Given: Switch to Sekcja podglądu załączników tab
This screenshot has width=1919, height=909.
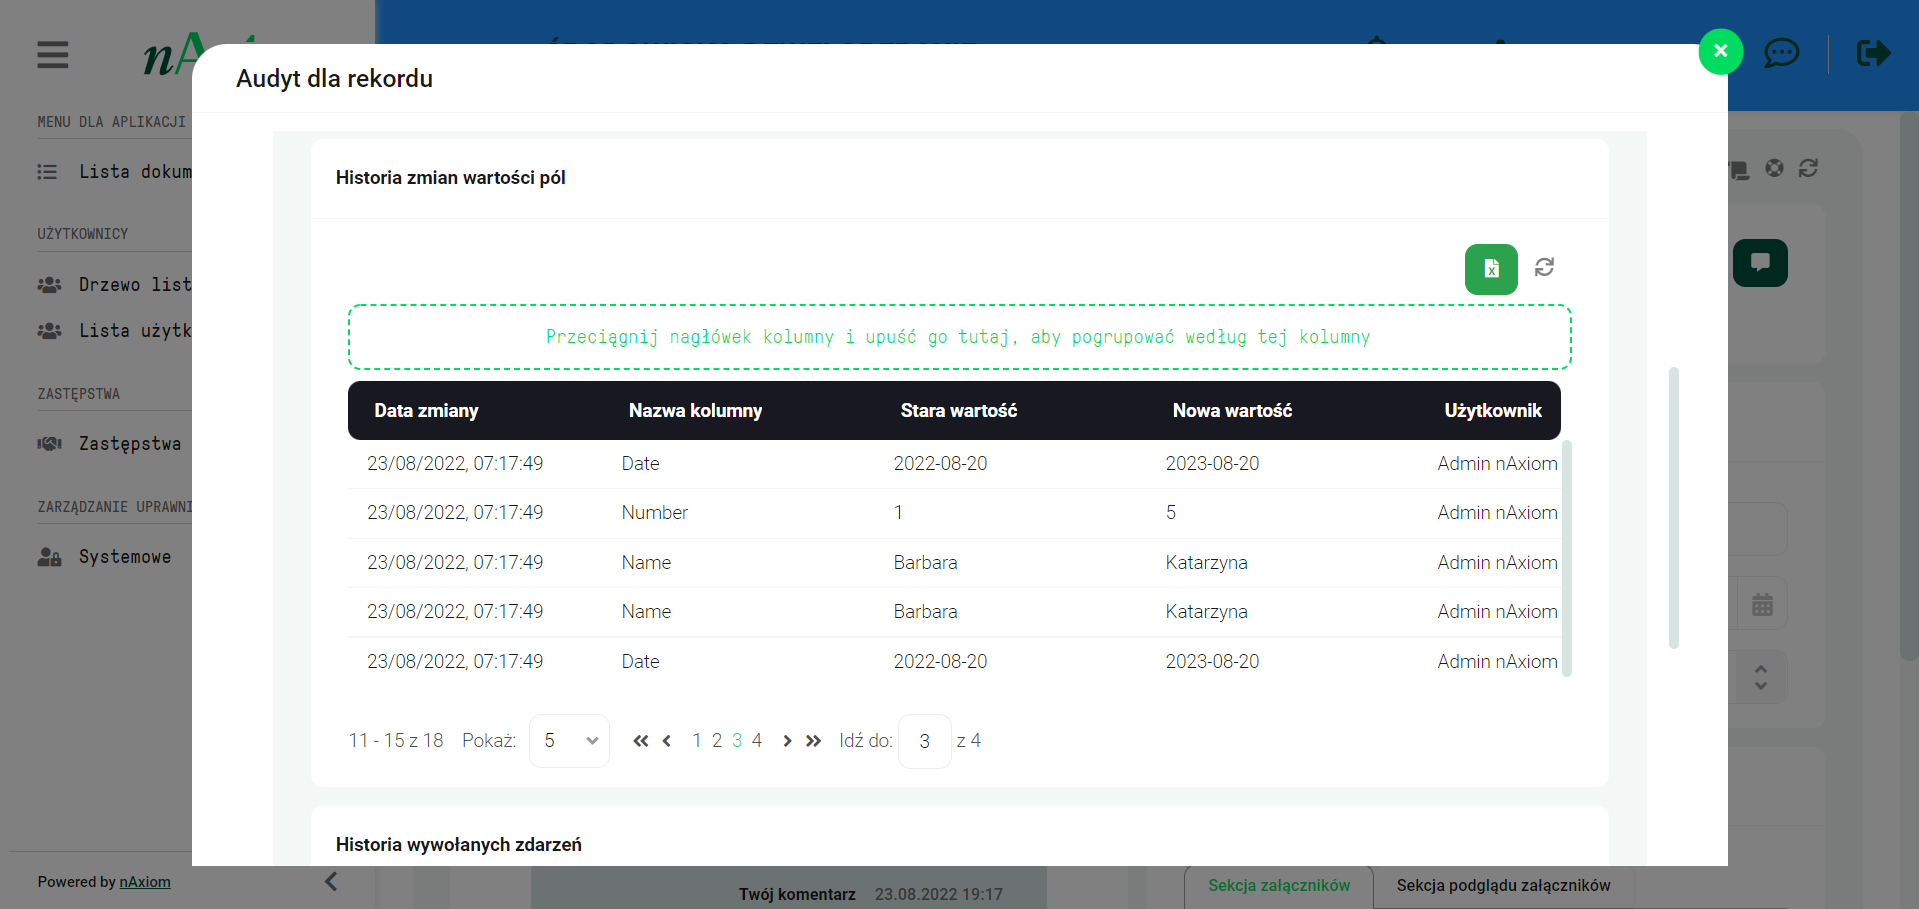Looking at the screenshot, I should pos(1503,886).
